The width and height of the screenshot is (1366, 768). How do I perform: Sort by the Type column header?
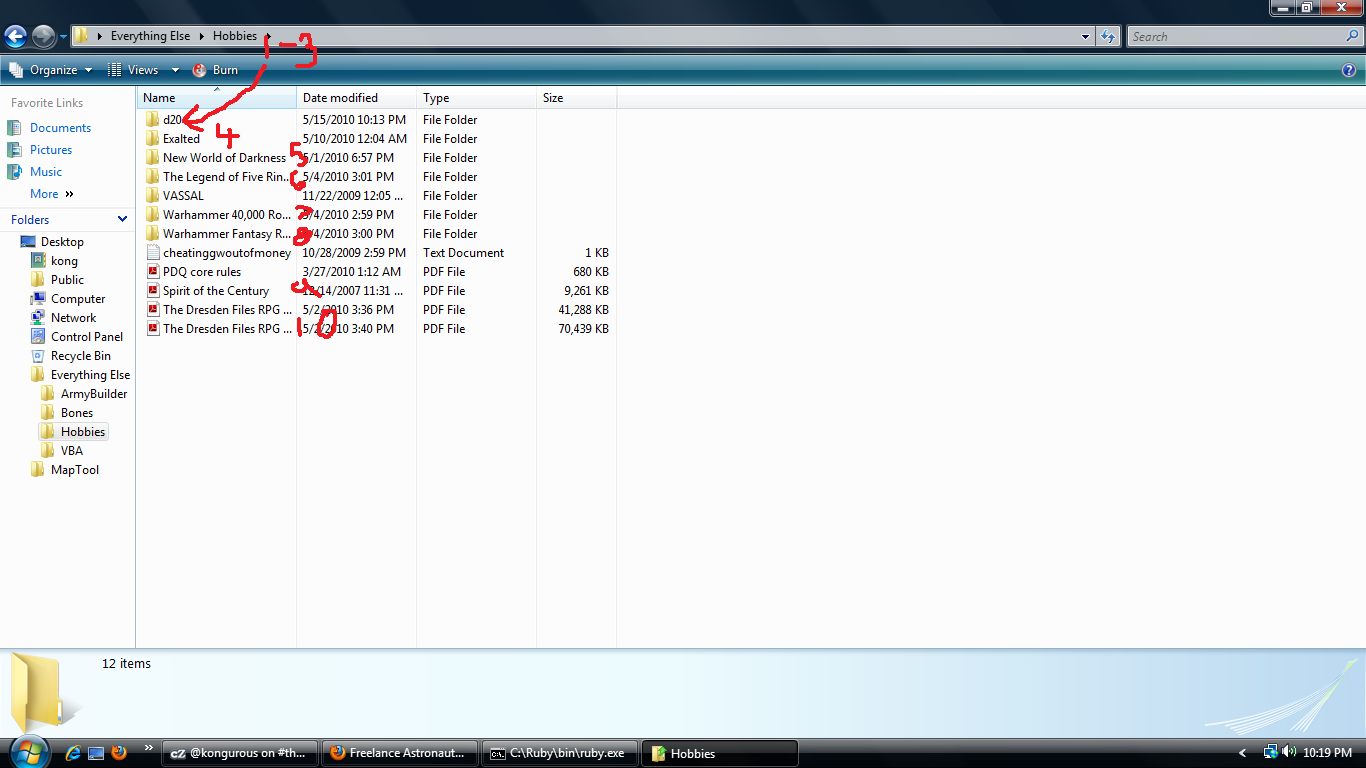point(477,98)
